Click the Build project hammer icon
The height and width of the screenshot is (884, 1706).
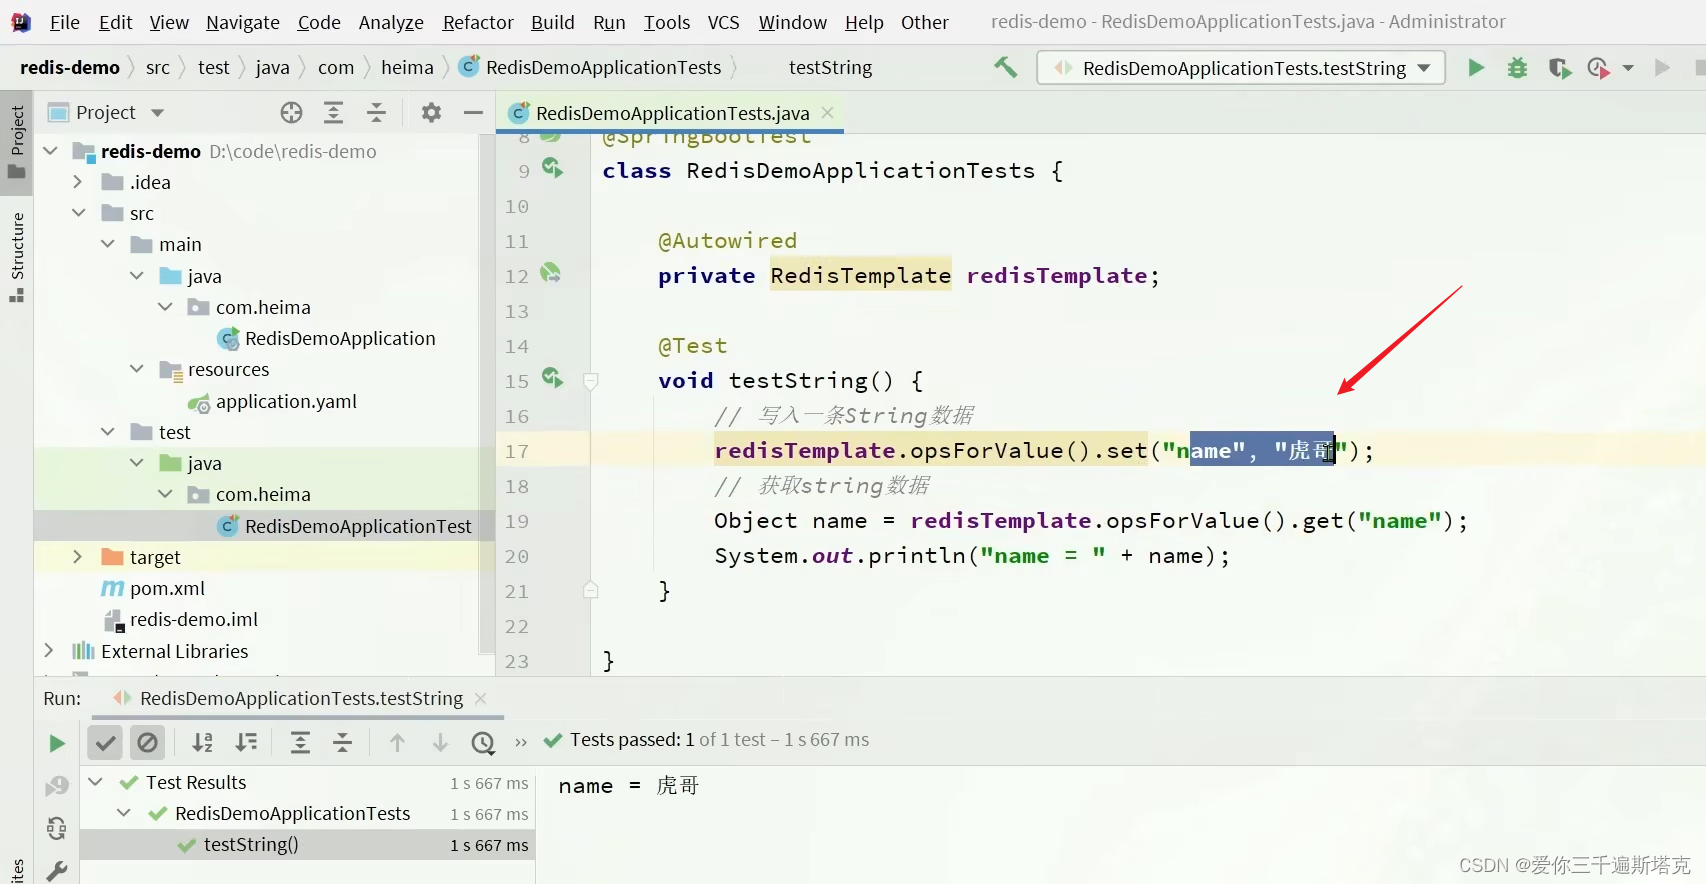[x=1005, y=67]
